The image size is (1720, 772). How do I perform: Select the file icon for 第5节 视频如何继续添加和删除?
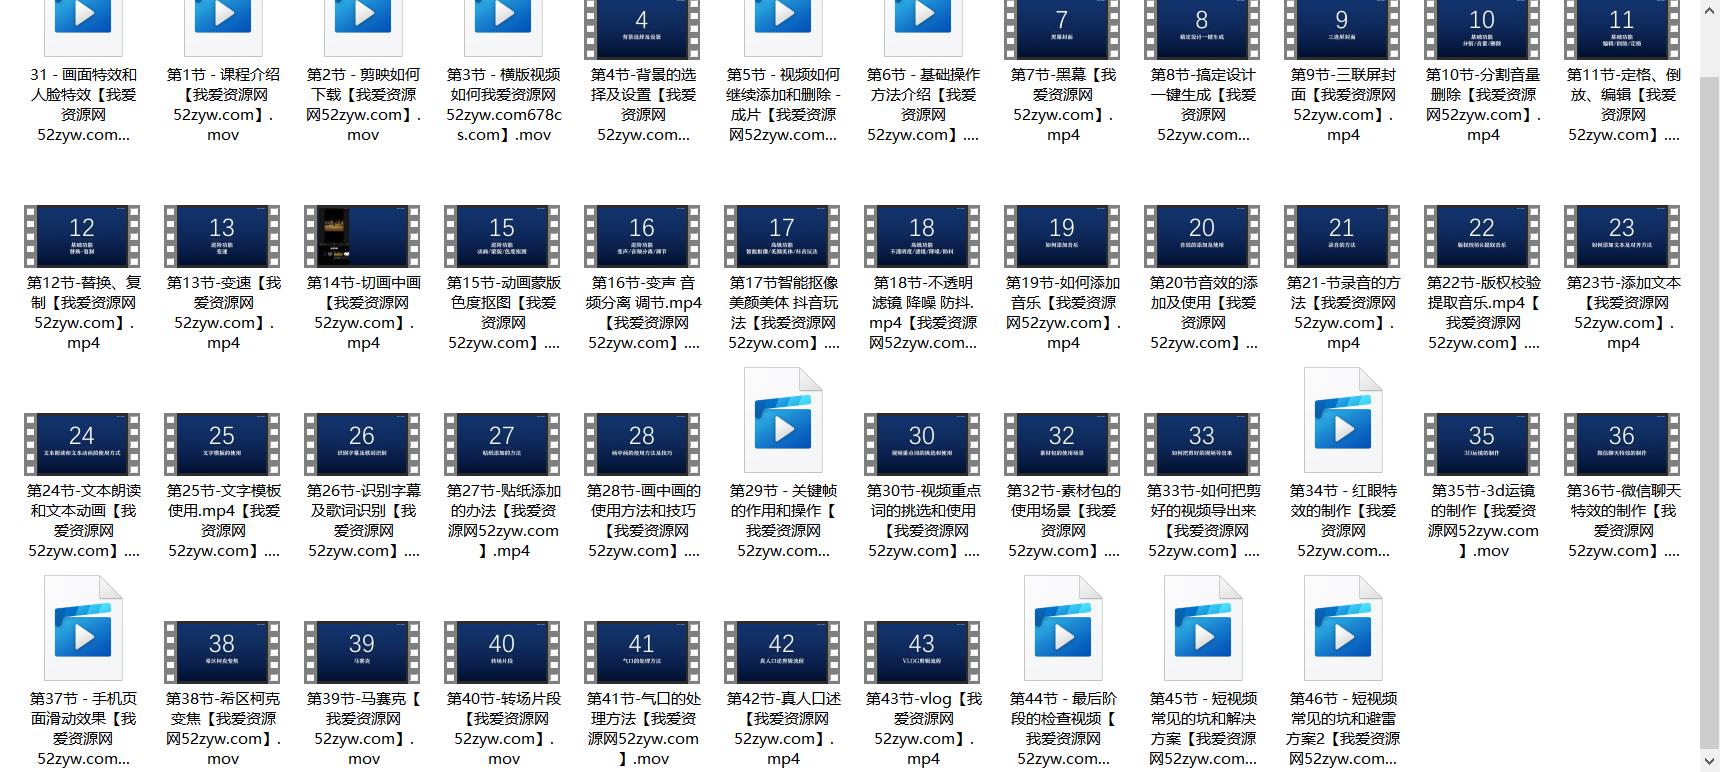pyautogui.click(x=783, y=27)
